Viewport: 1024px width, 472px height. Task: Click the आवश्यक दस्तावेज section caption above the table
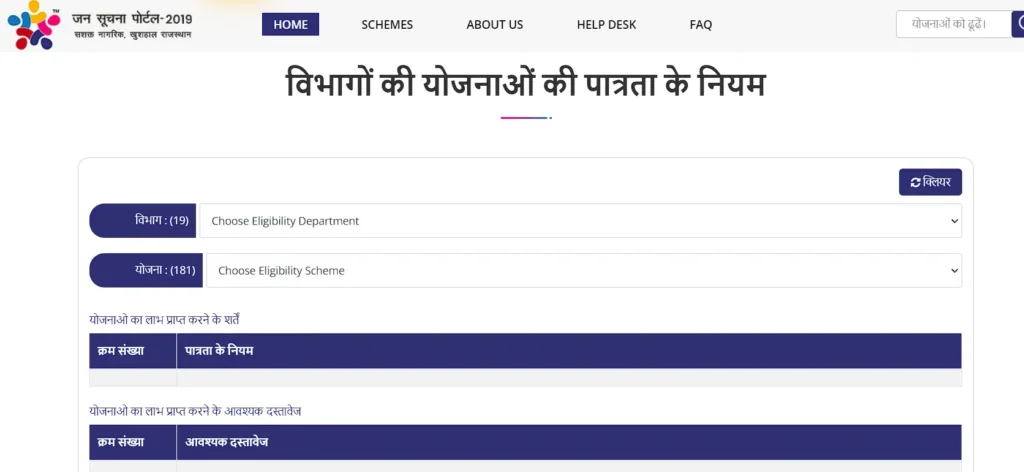[195, 411]
